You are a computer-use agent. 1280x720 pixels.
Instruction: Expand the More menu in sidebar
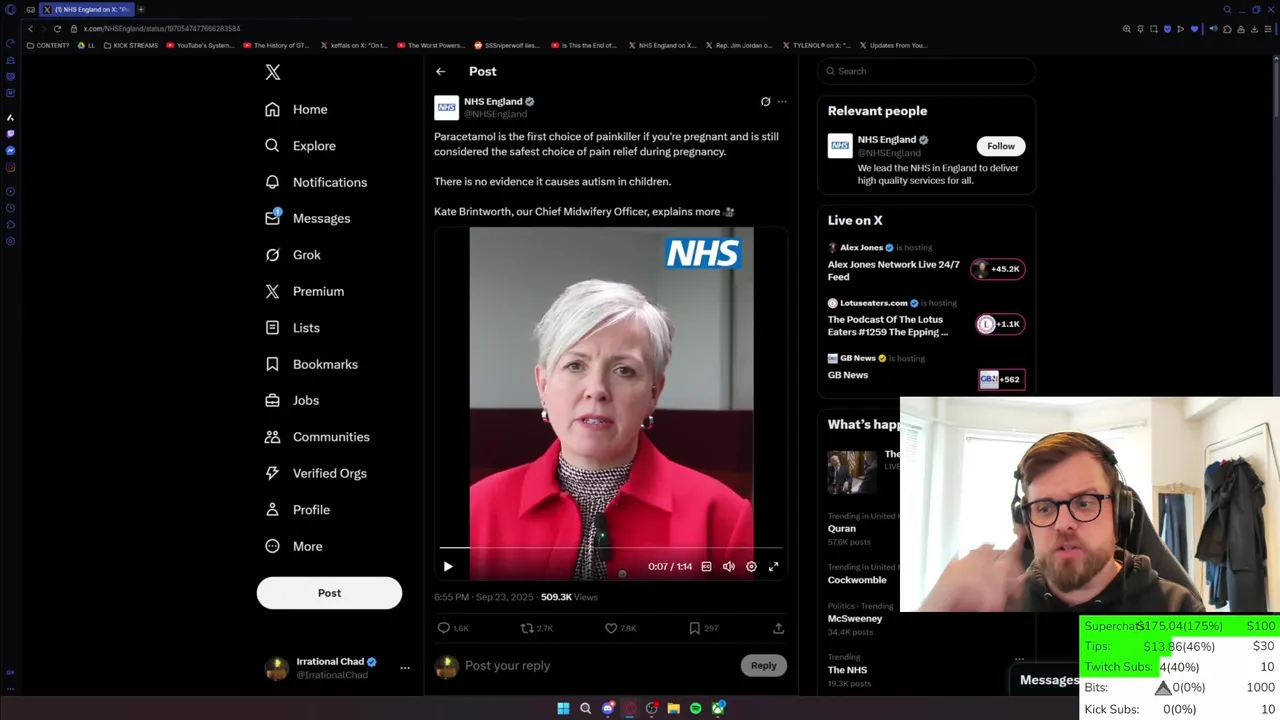[x=293, y=546]
